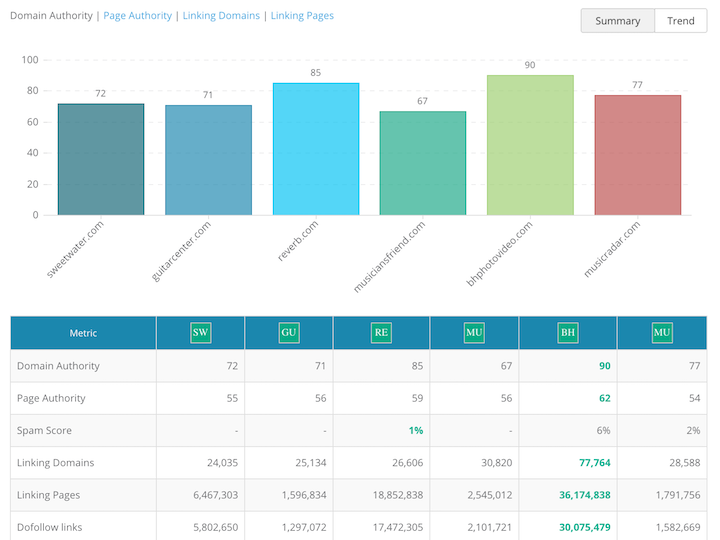
Task: Click the Dofollow links row label
Action: (x=50, y=526)
